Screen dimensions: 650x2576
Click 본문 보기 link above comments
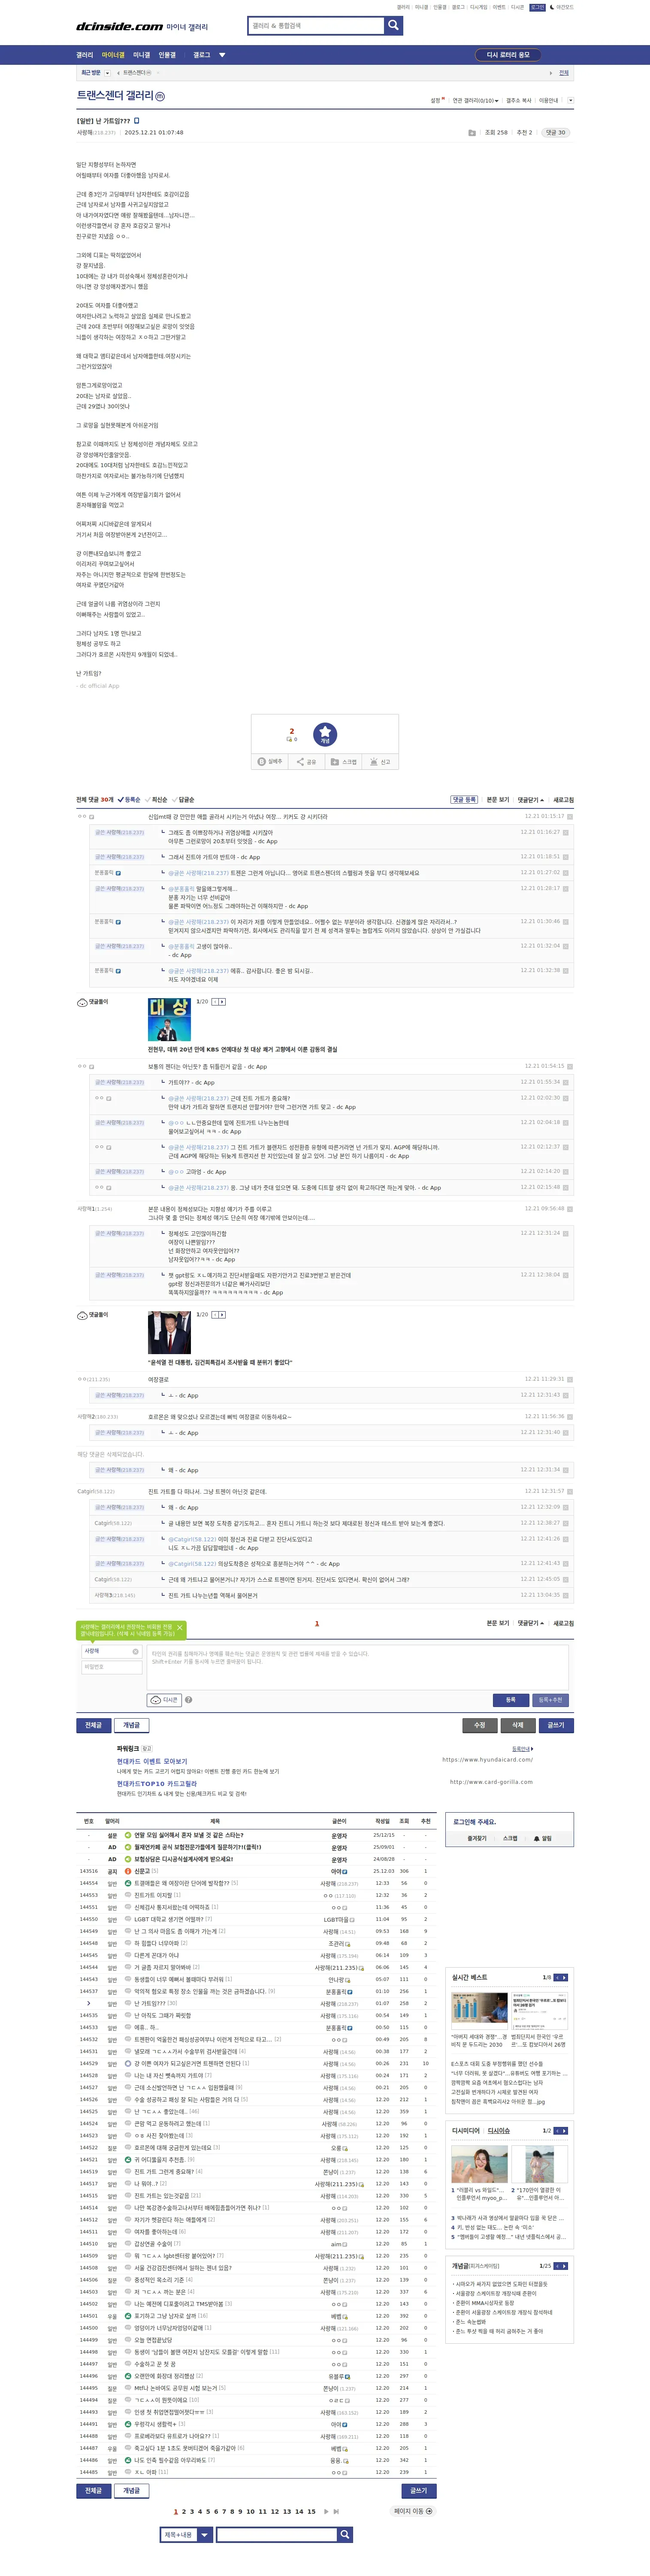[498, 800]
